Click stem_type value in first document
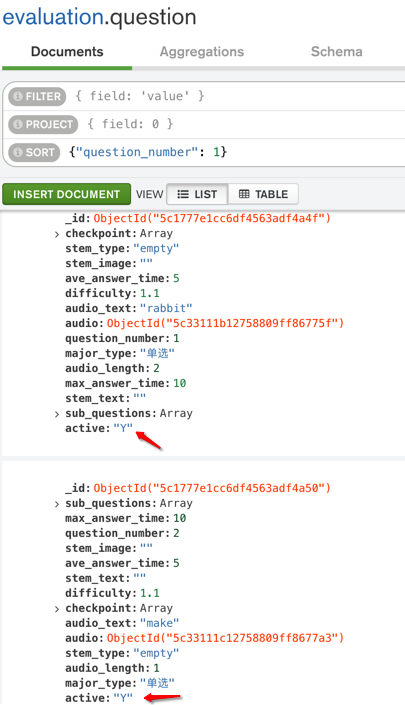 point(156,248)
